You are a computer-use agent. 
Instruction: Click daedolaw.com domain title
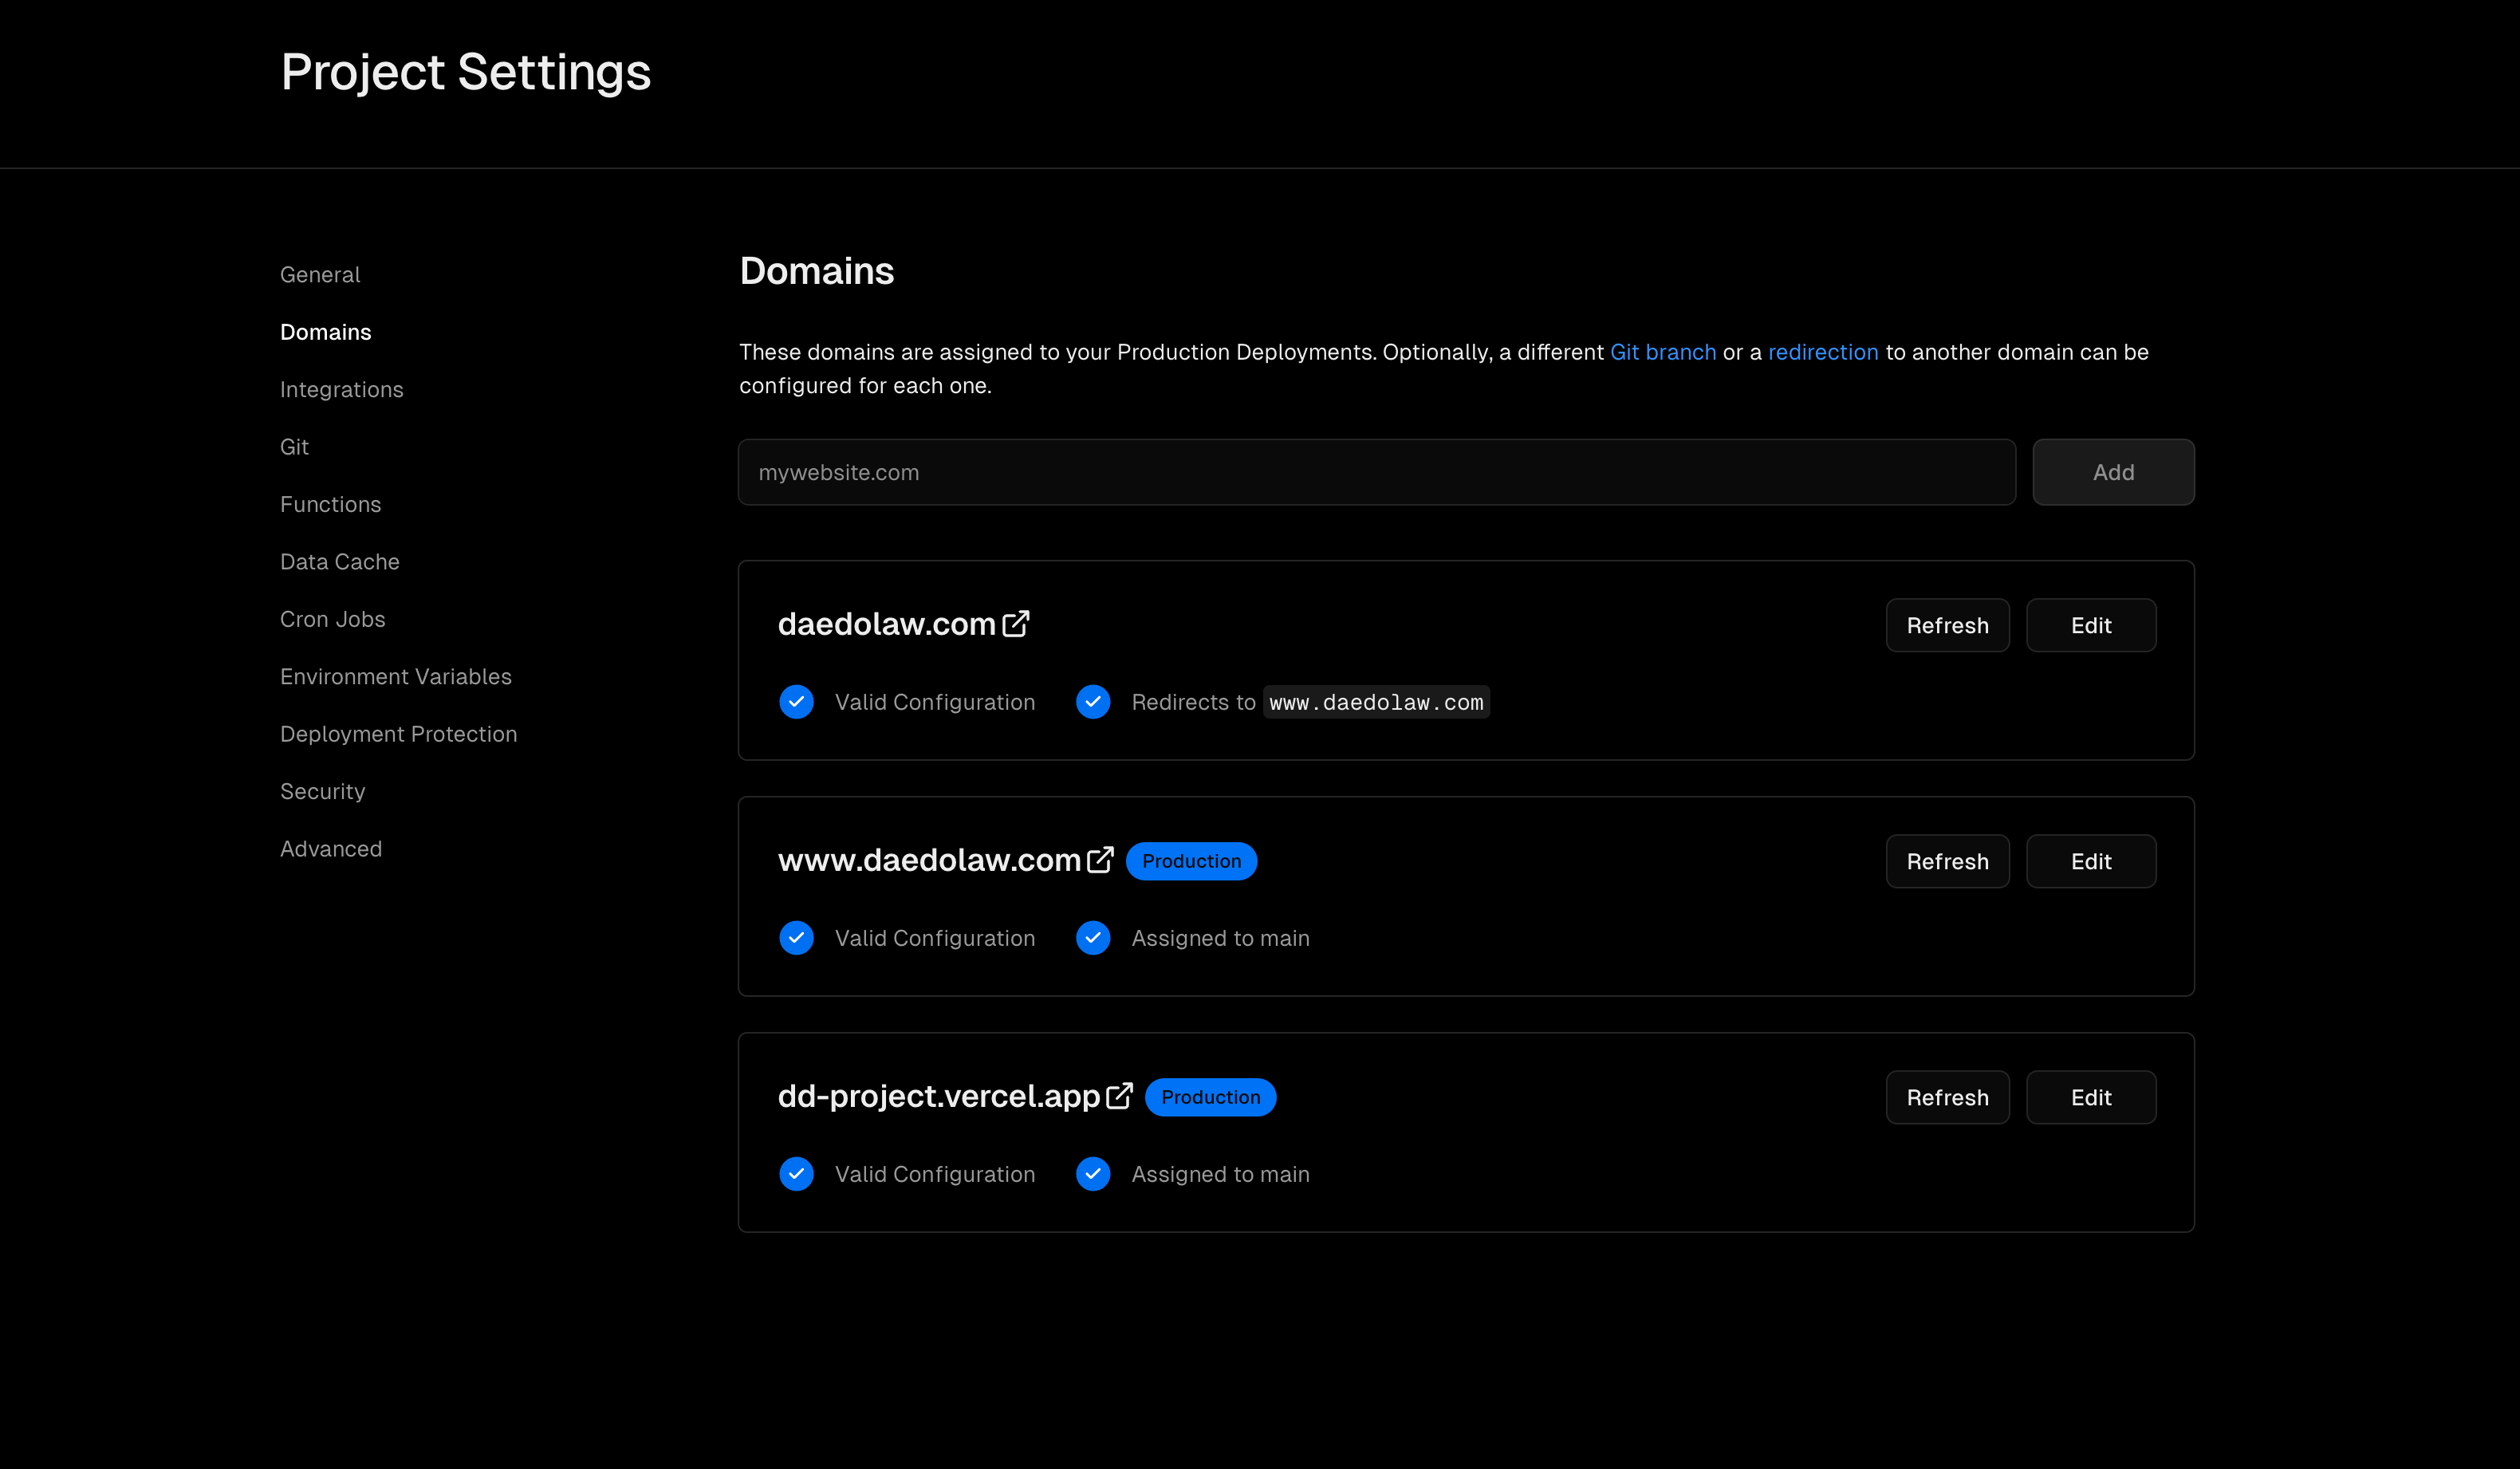pyautogui.click(x=887, y=624)
